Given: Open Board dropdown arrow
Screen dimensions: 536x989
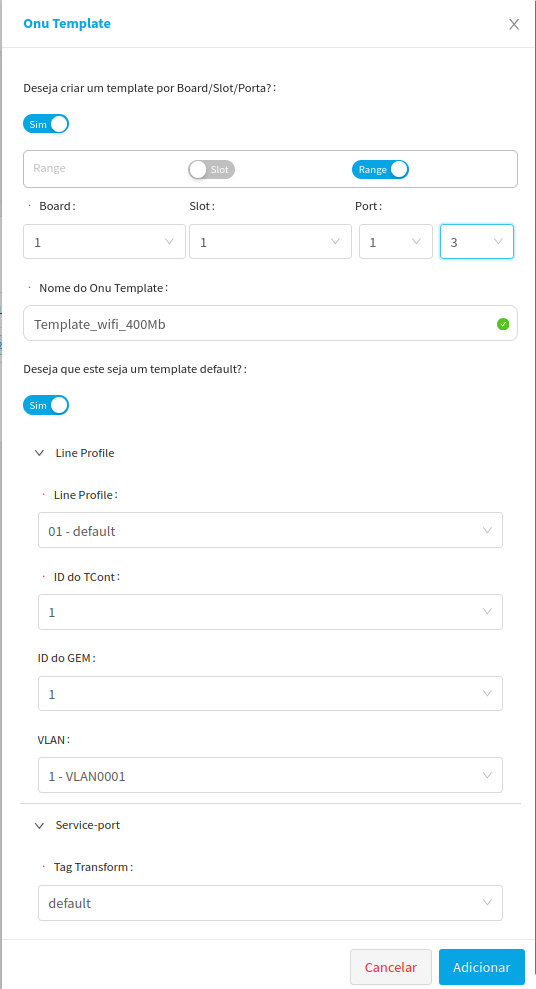Looking at the screenshot, I should [169, 242].
